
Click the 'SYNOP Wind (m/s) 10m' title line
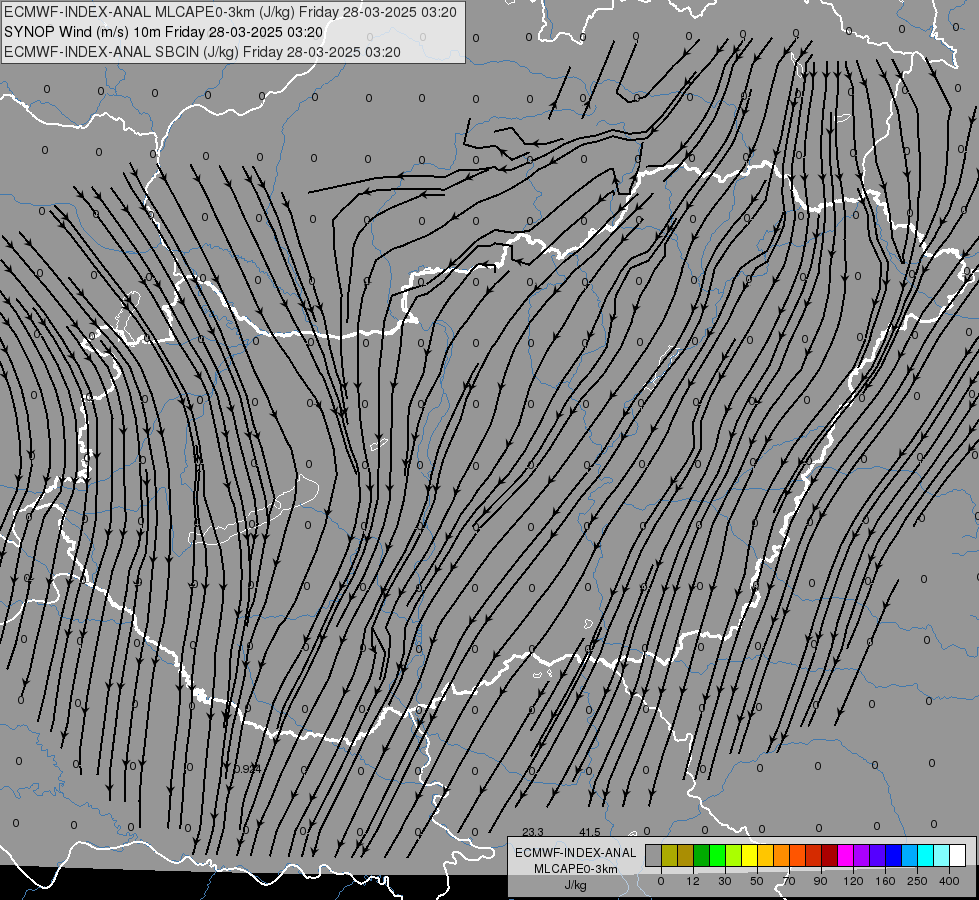(82, 32)
